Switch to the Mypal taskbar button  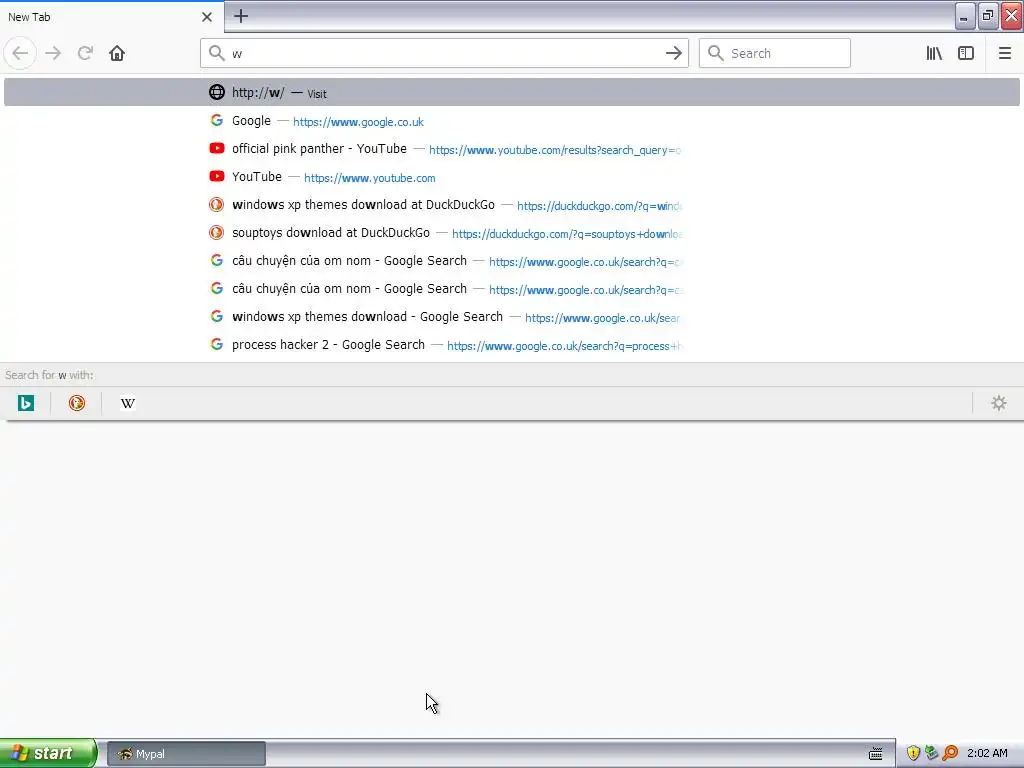pyautogui.click(x=186, y=754)
